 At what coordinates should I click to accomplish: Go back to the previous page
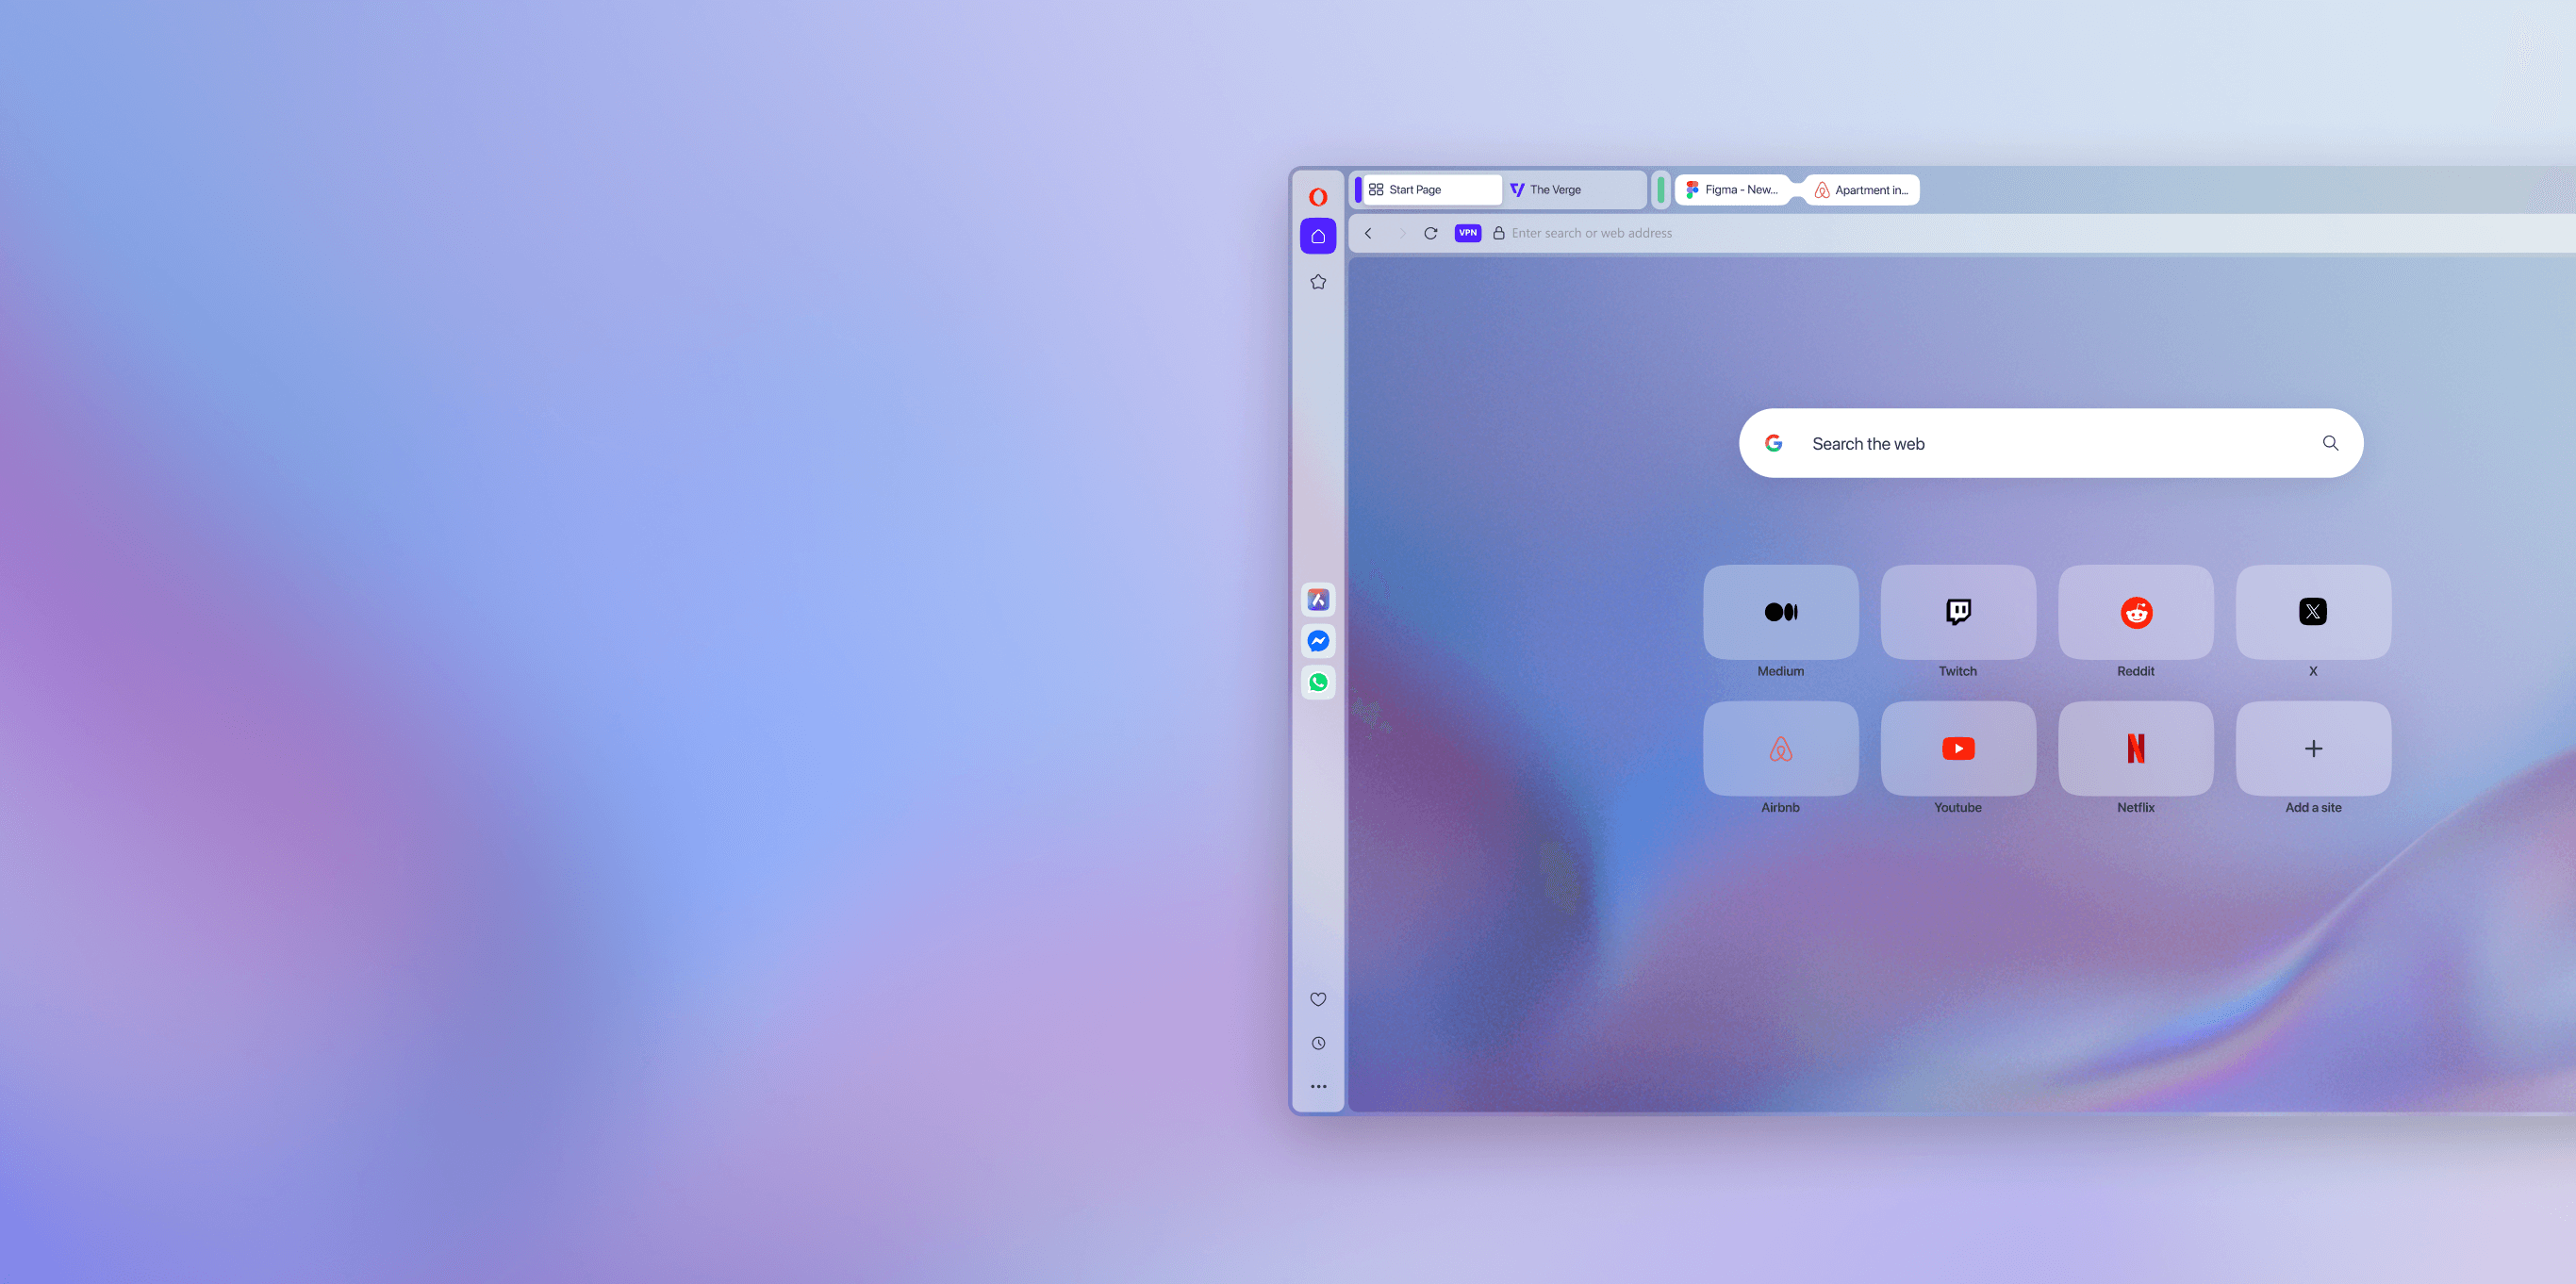(1369, 233)
